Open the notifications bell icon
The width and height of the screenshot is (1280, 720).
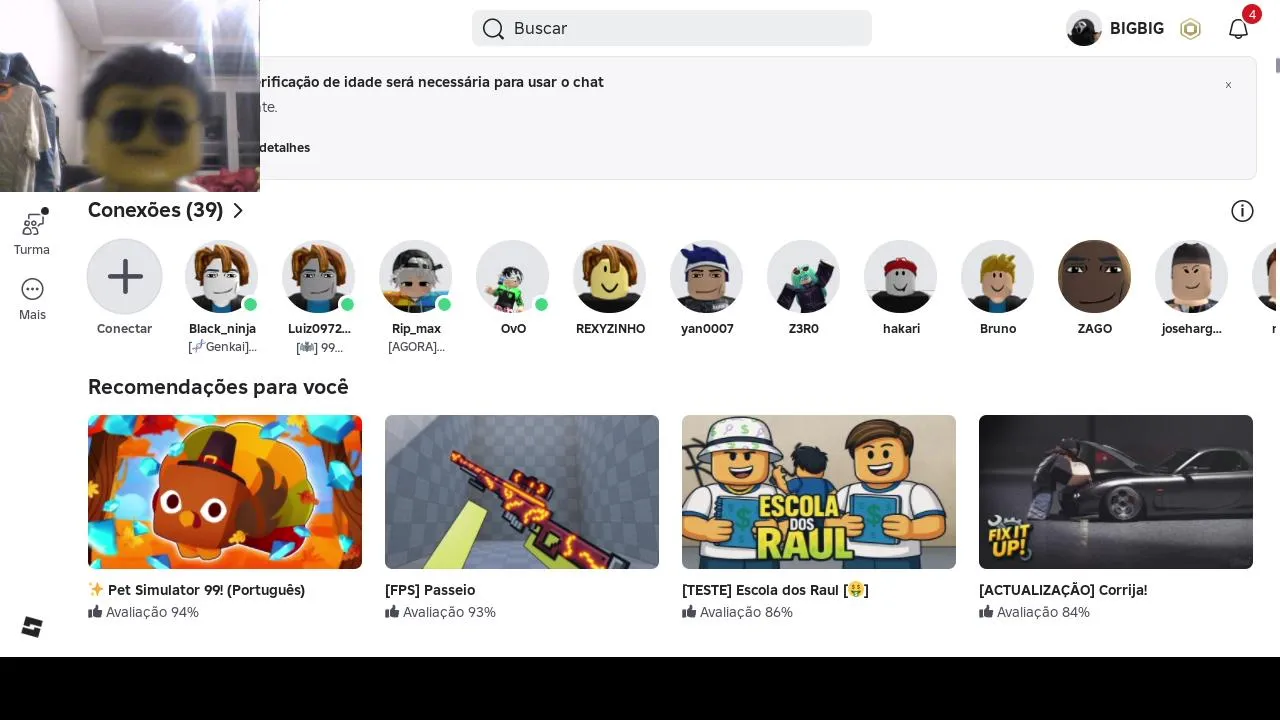pos(1238,28)
